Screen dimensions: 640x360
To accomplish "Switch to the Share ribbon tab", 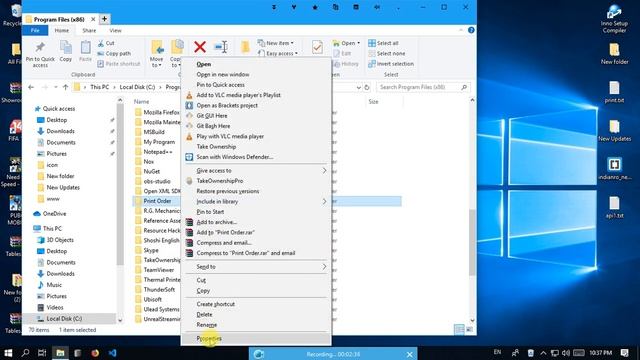I will 89,31.
